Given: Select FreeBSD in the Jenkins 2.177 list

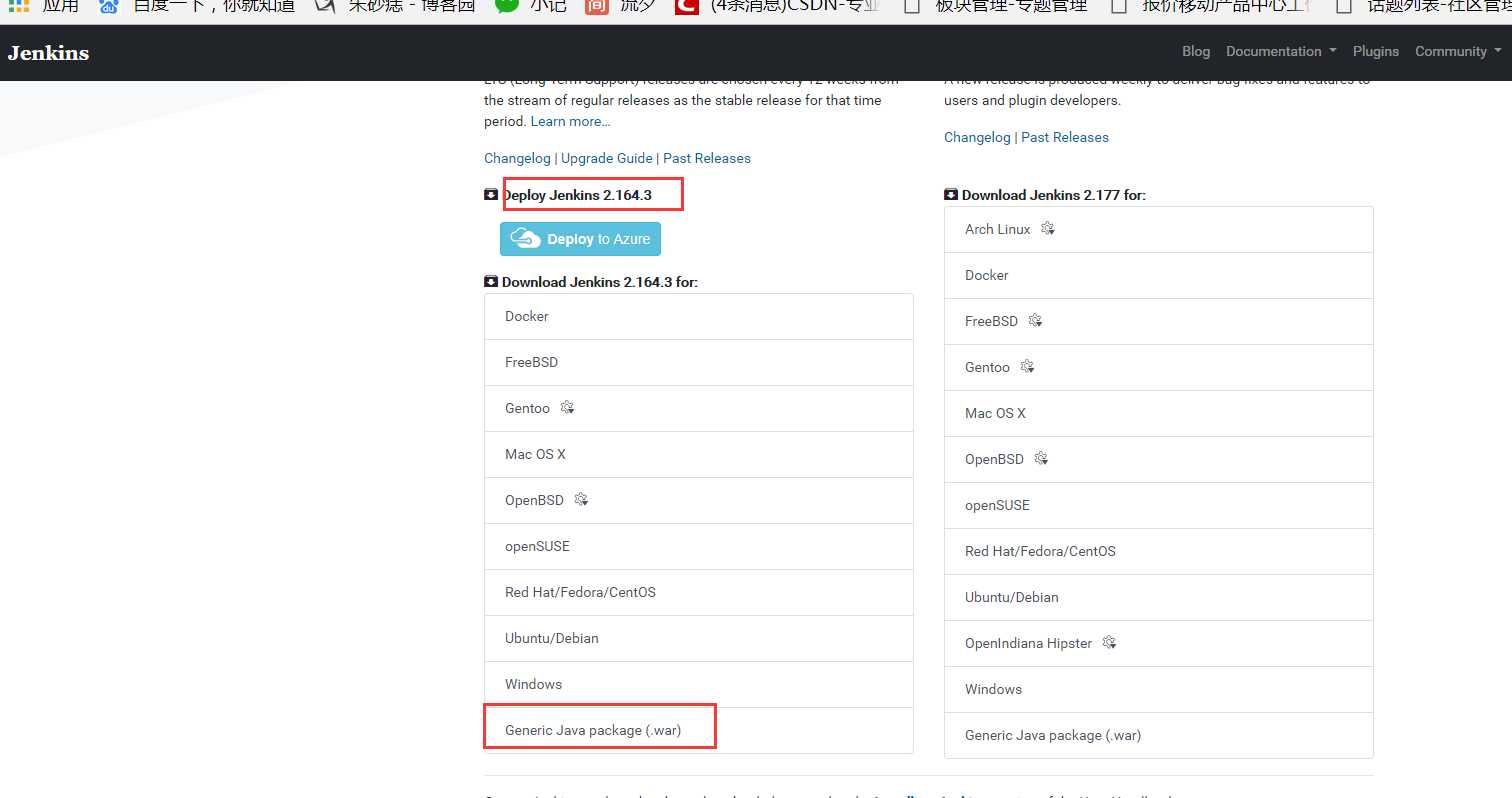Looking at the screenshot, I should pyautogui.click(x=1159, y=321).
